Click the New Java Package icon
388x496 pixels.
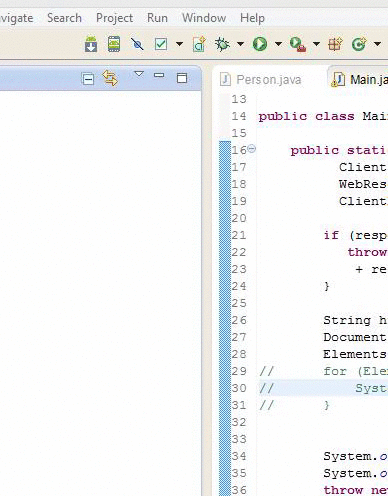click(x=335, y=44)
